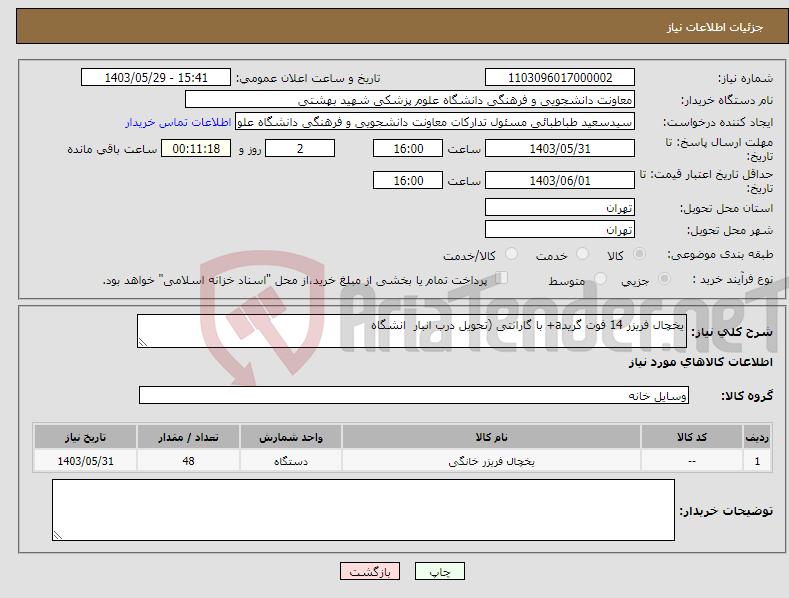This screenshot has height=598, width=789.
Task: Click the تاریخ نیاز column header
Action: (x=86, y=437)
